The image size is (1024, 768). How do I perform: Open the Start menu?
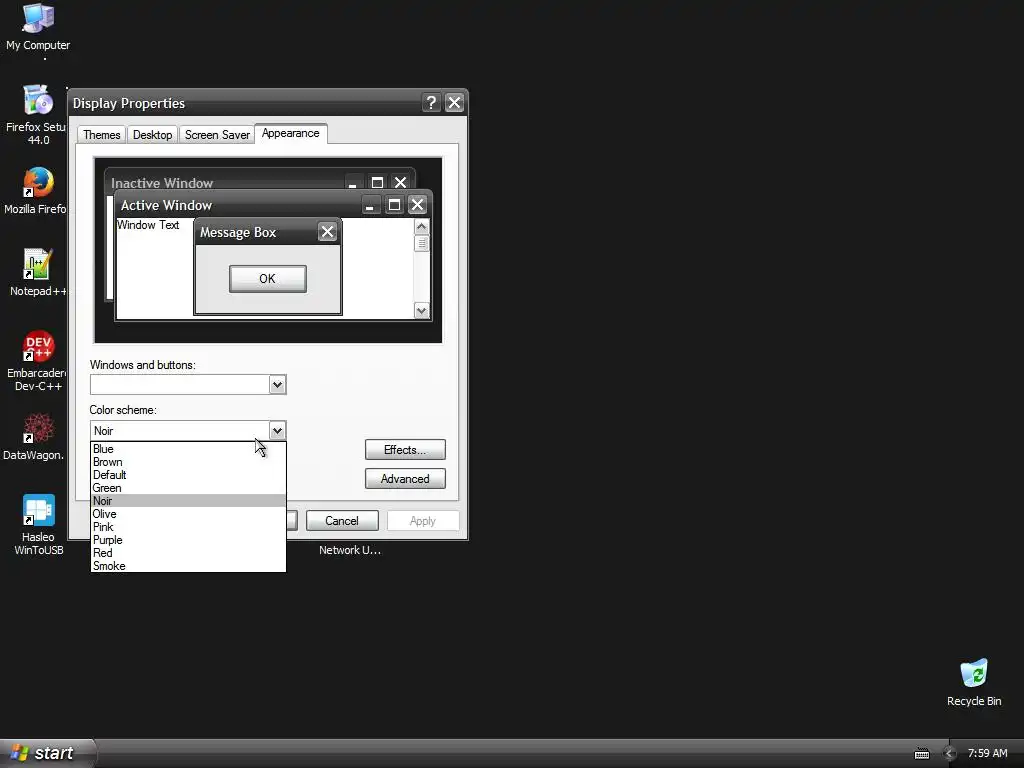[x=47, y=753]
